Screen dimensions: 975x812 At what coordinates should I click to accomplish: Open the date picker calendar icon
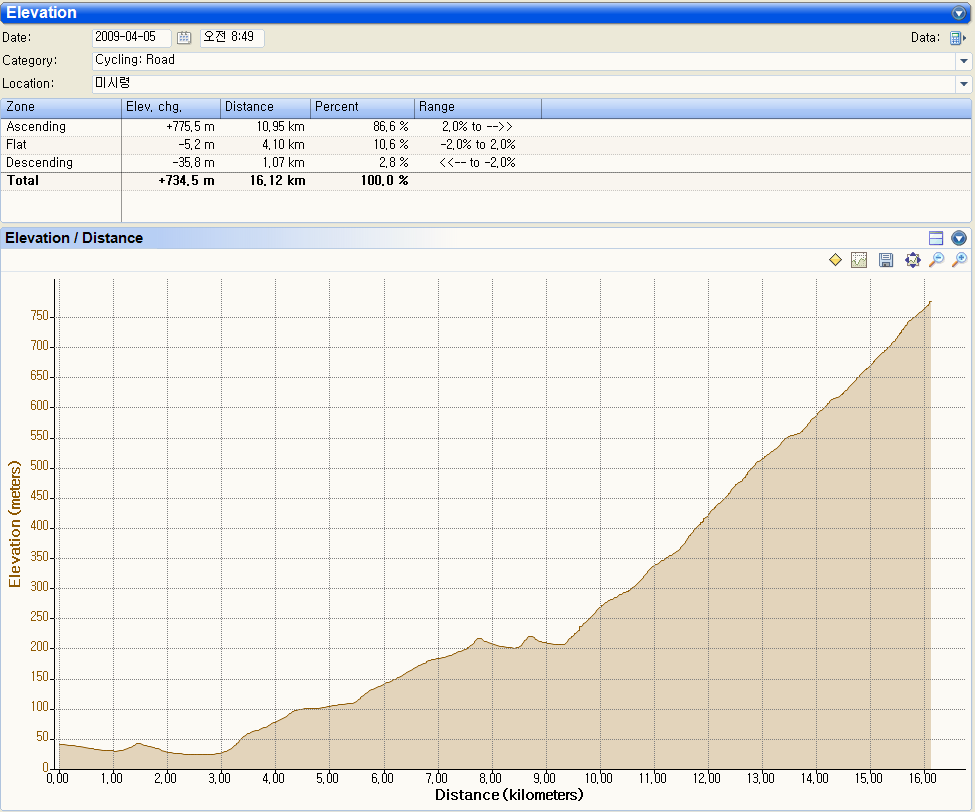click(184, 38)
